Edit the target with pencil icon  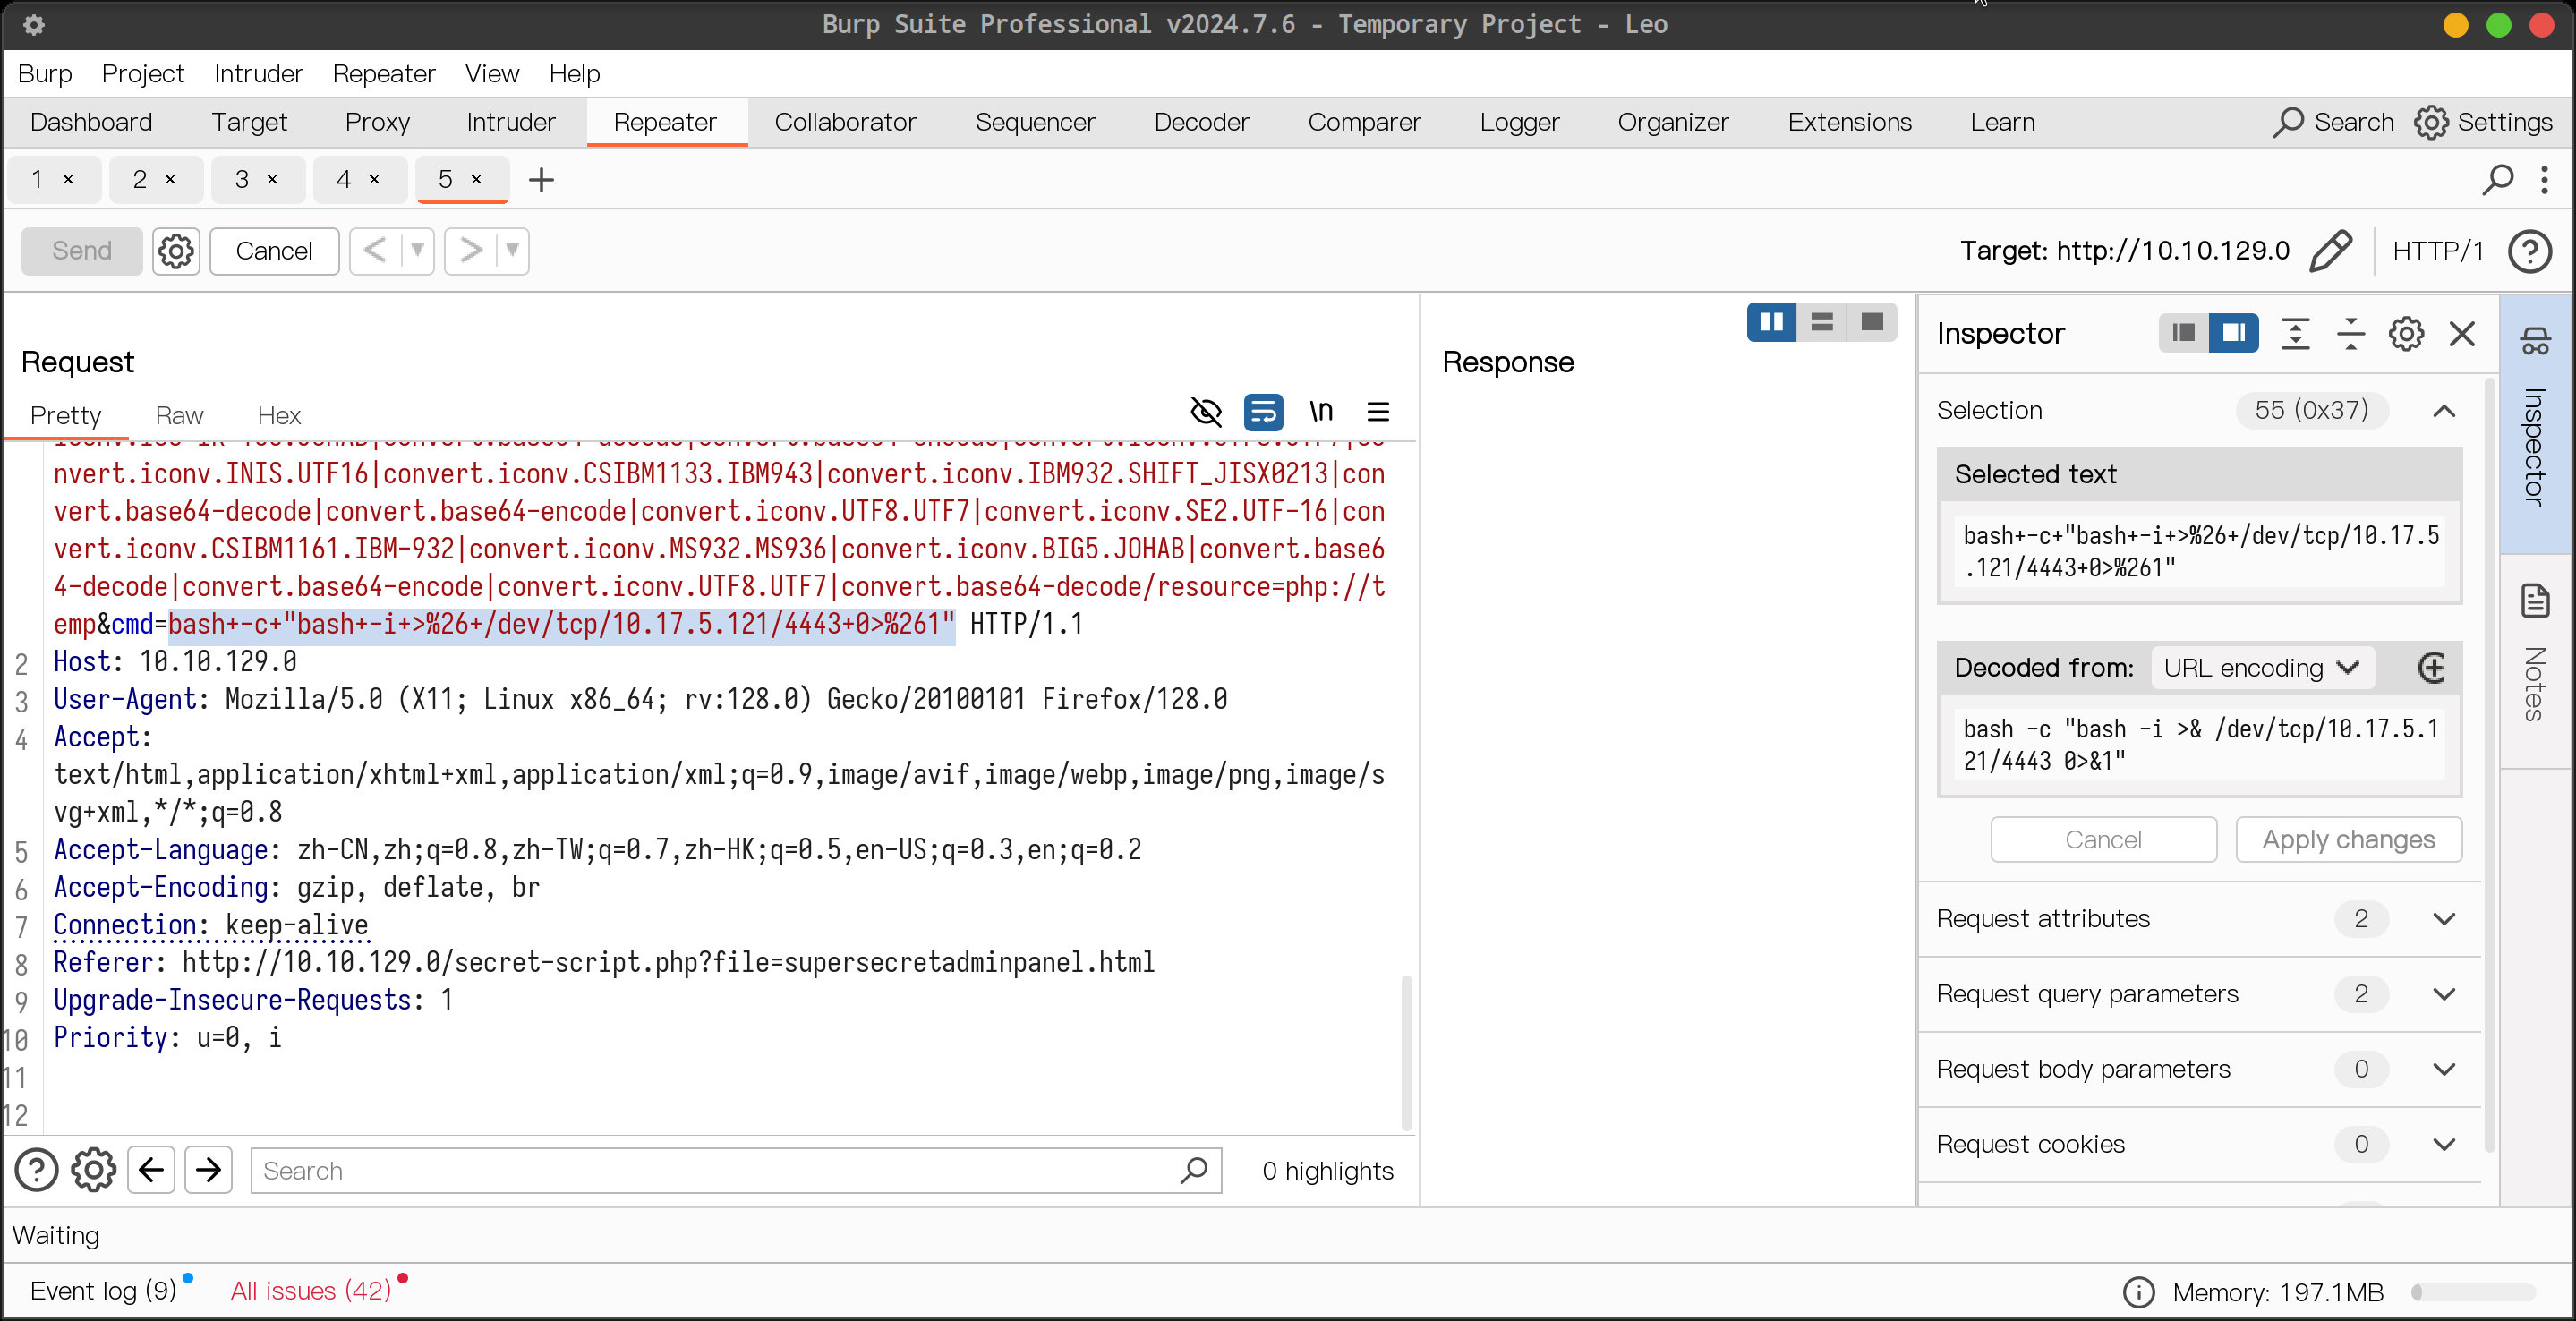coord(2331,250)
